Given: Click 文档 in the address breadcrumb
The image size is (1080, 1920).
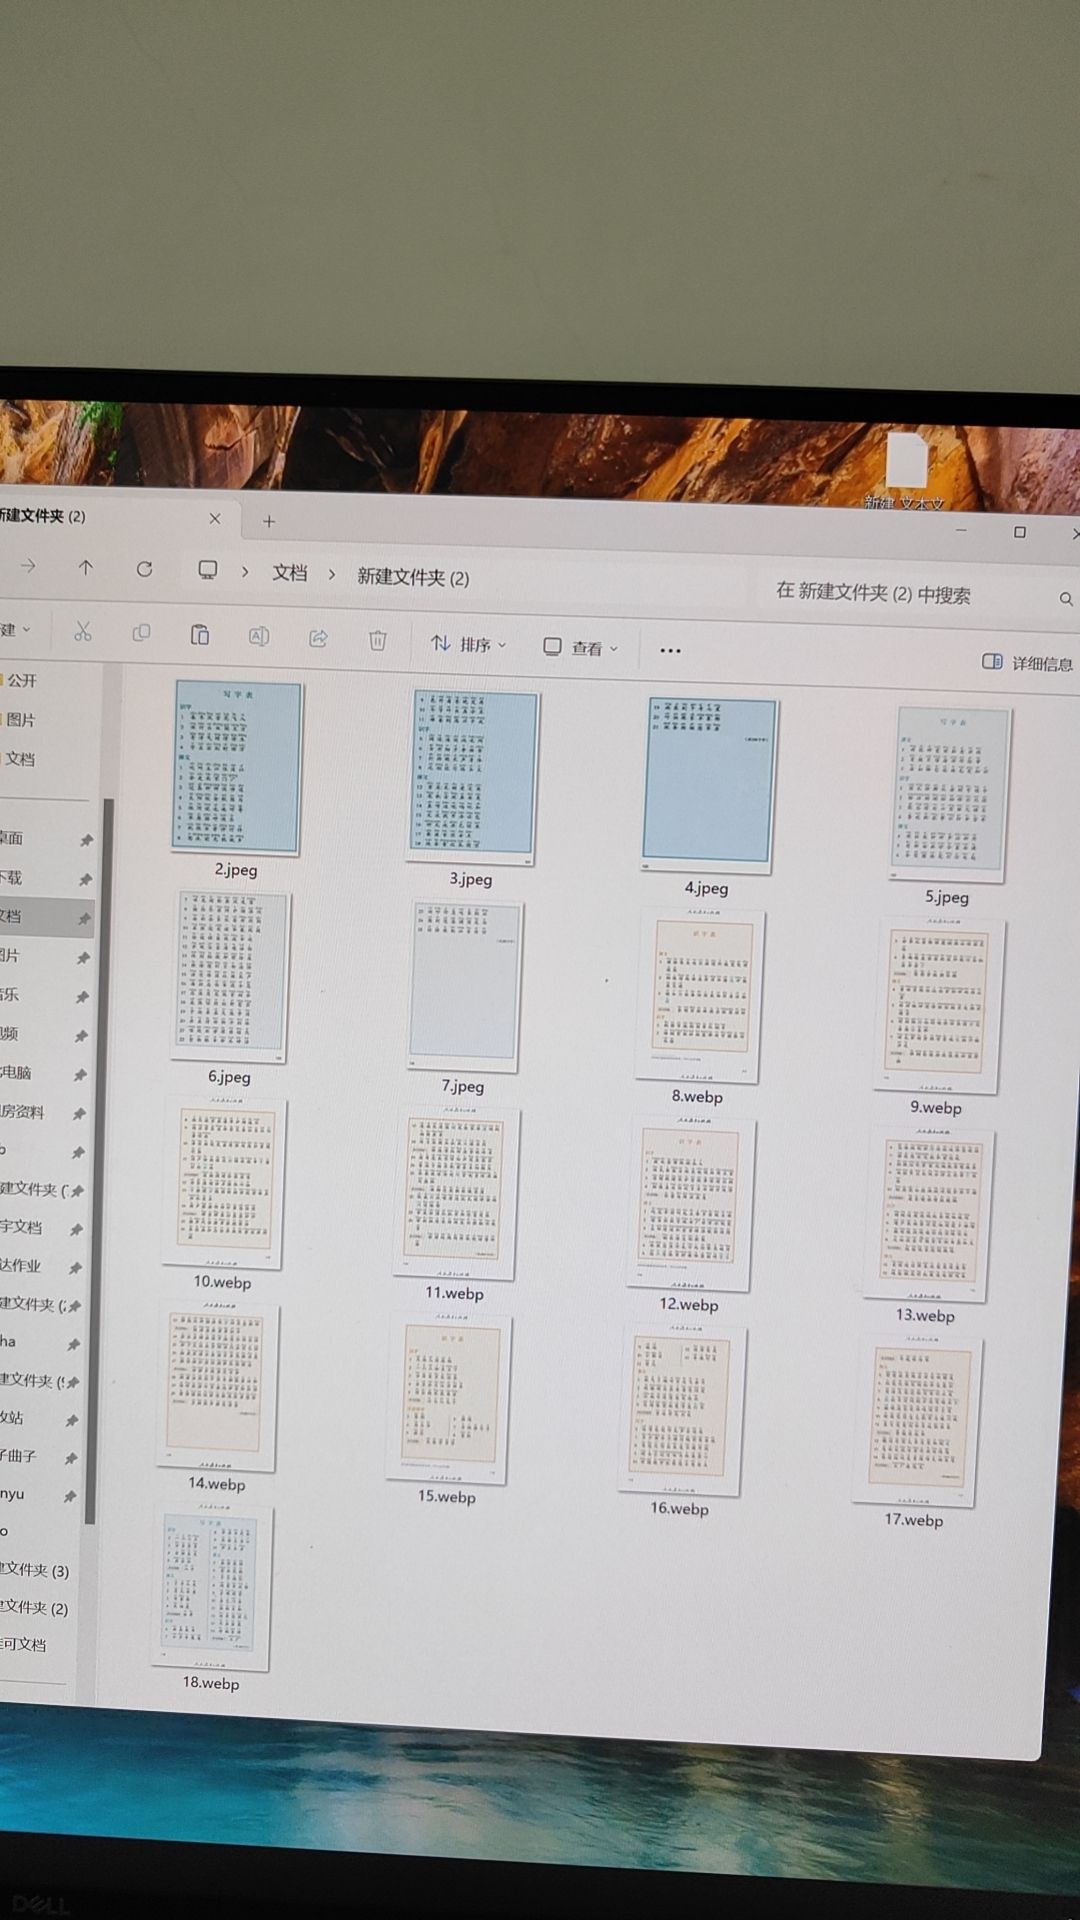Looking at the screenshot, I should coord(290,573).
